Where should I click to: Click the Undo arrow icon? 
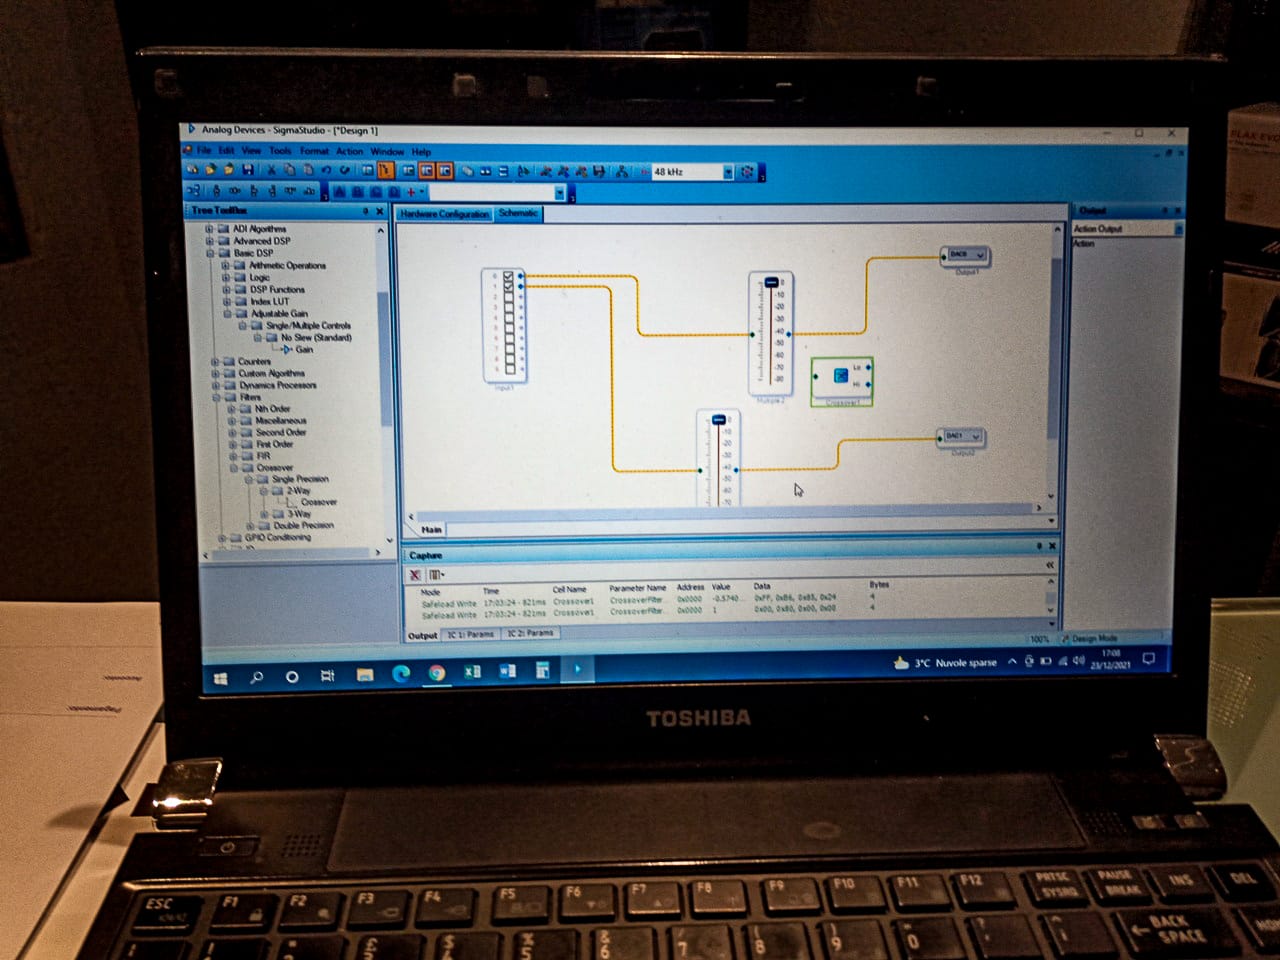[326, 170]
